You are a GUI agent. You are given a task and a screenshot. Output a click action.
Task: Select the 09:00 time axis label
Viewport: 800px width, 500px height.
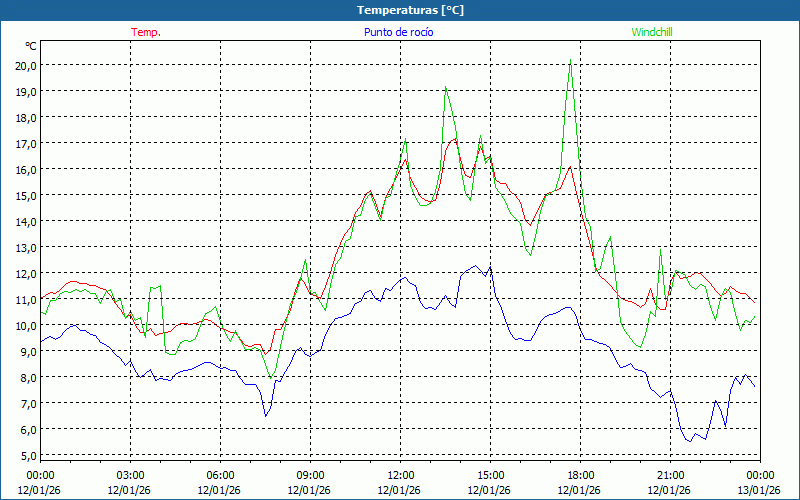pos(310,475)
